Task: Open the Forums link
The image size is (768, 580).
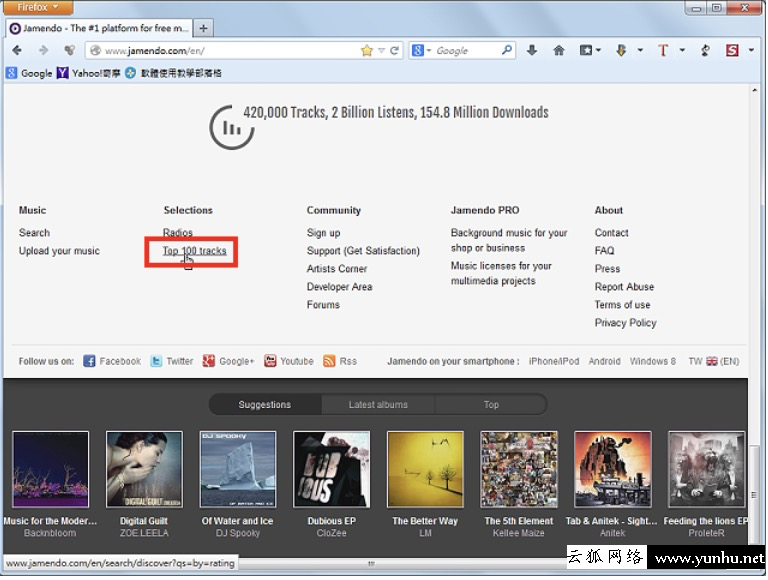Action: click(323, 305)
